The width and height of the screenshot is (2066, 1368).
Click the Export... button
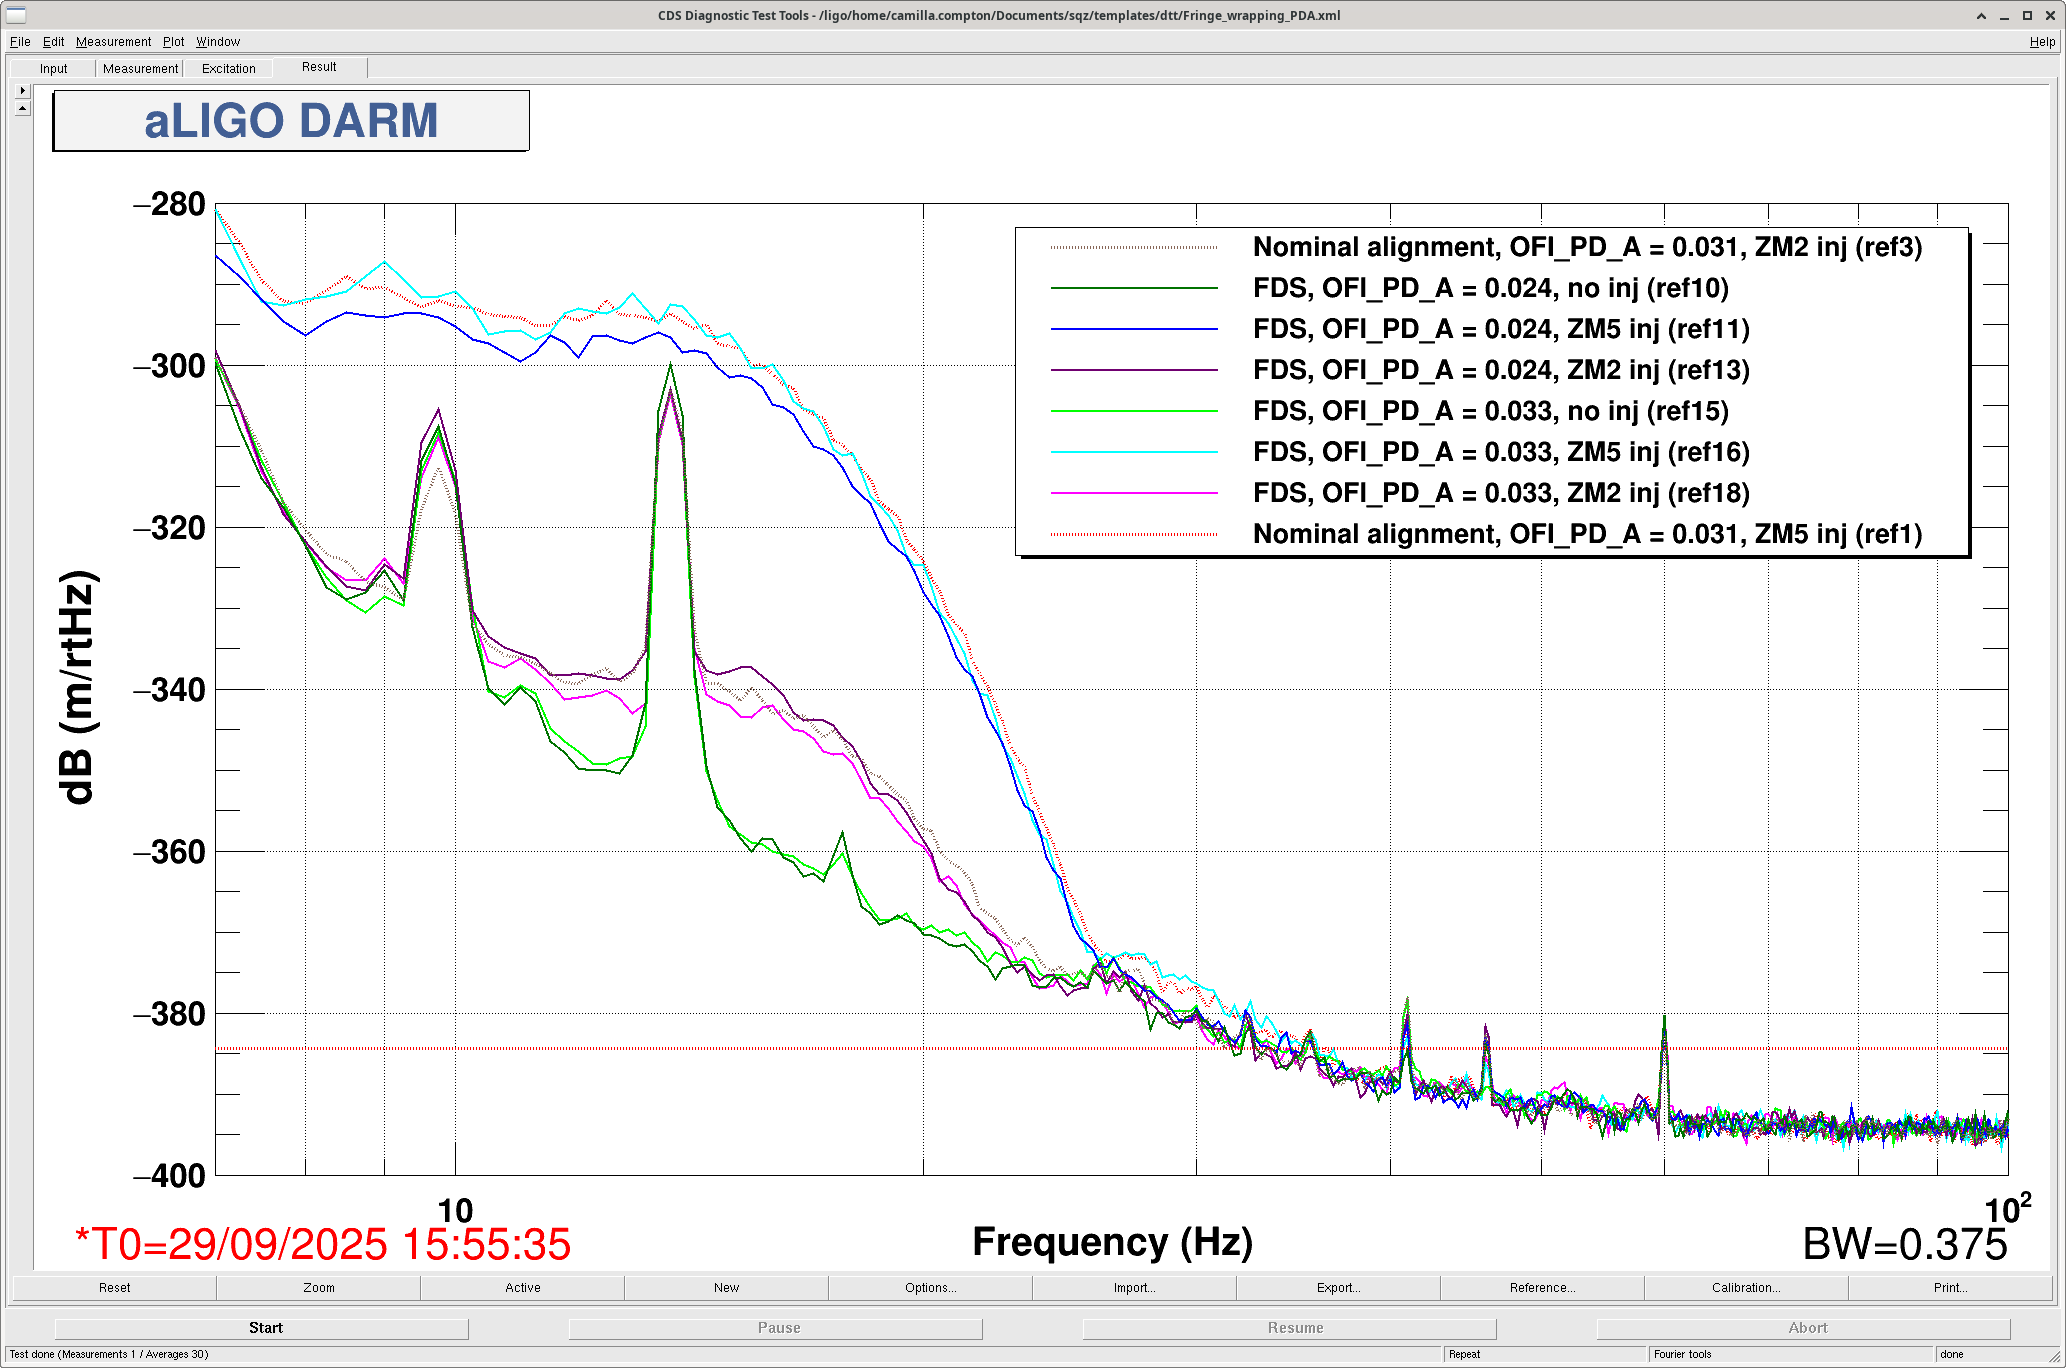click(x=1338, y=1288)
